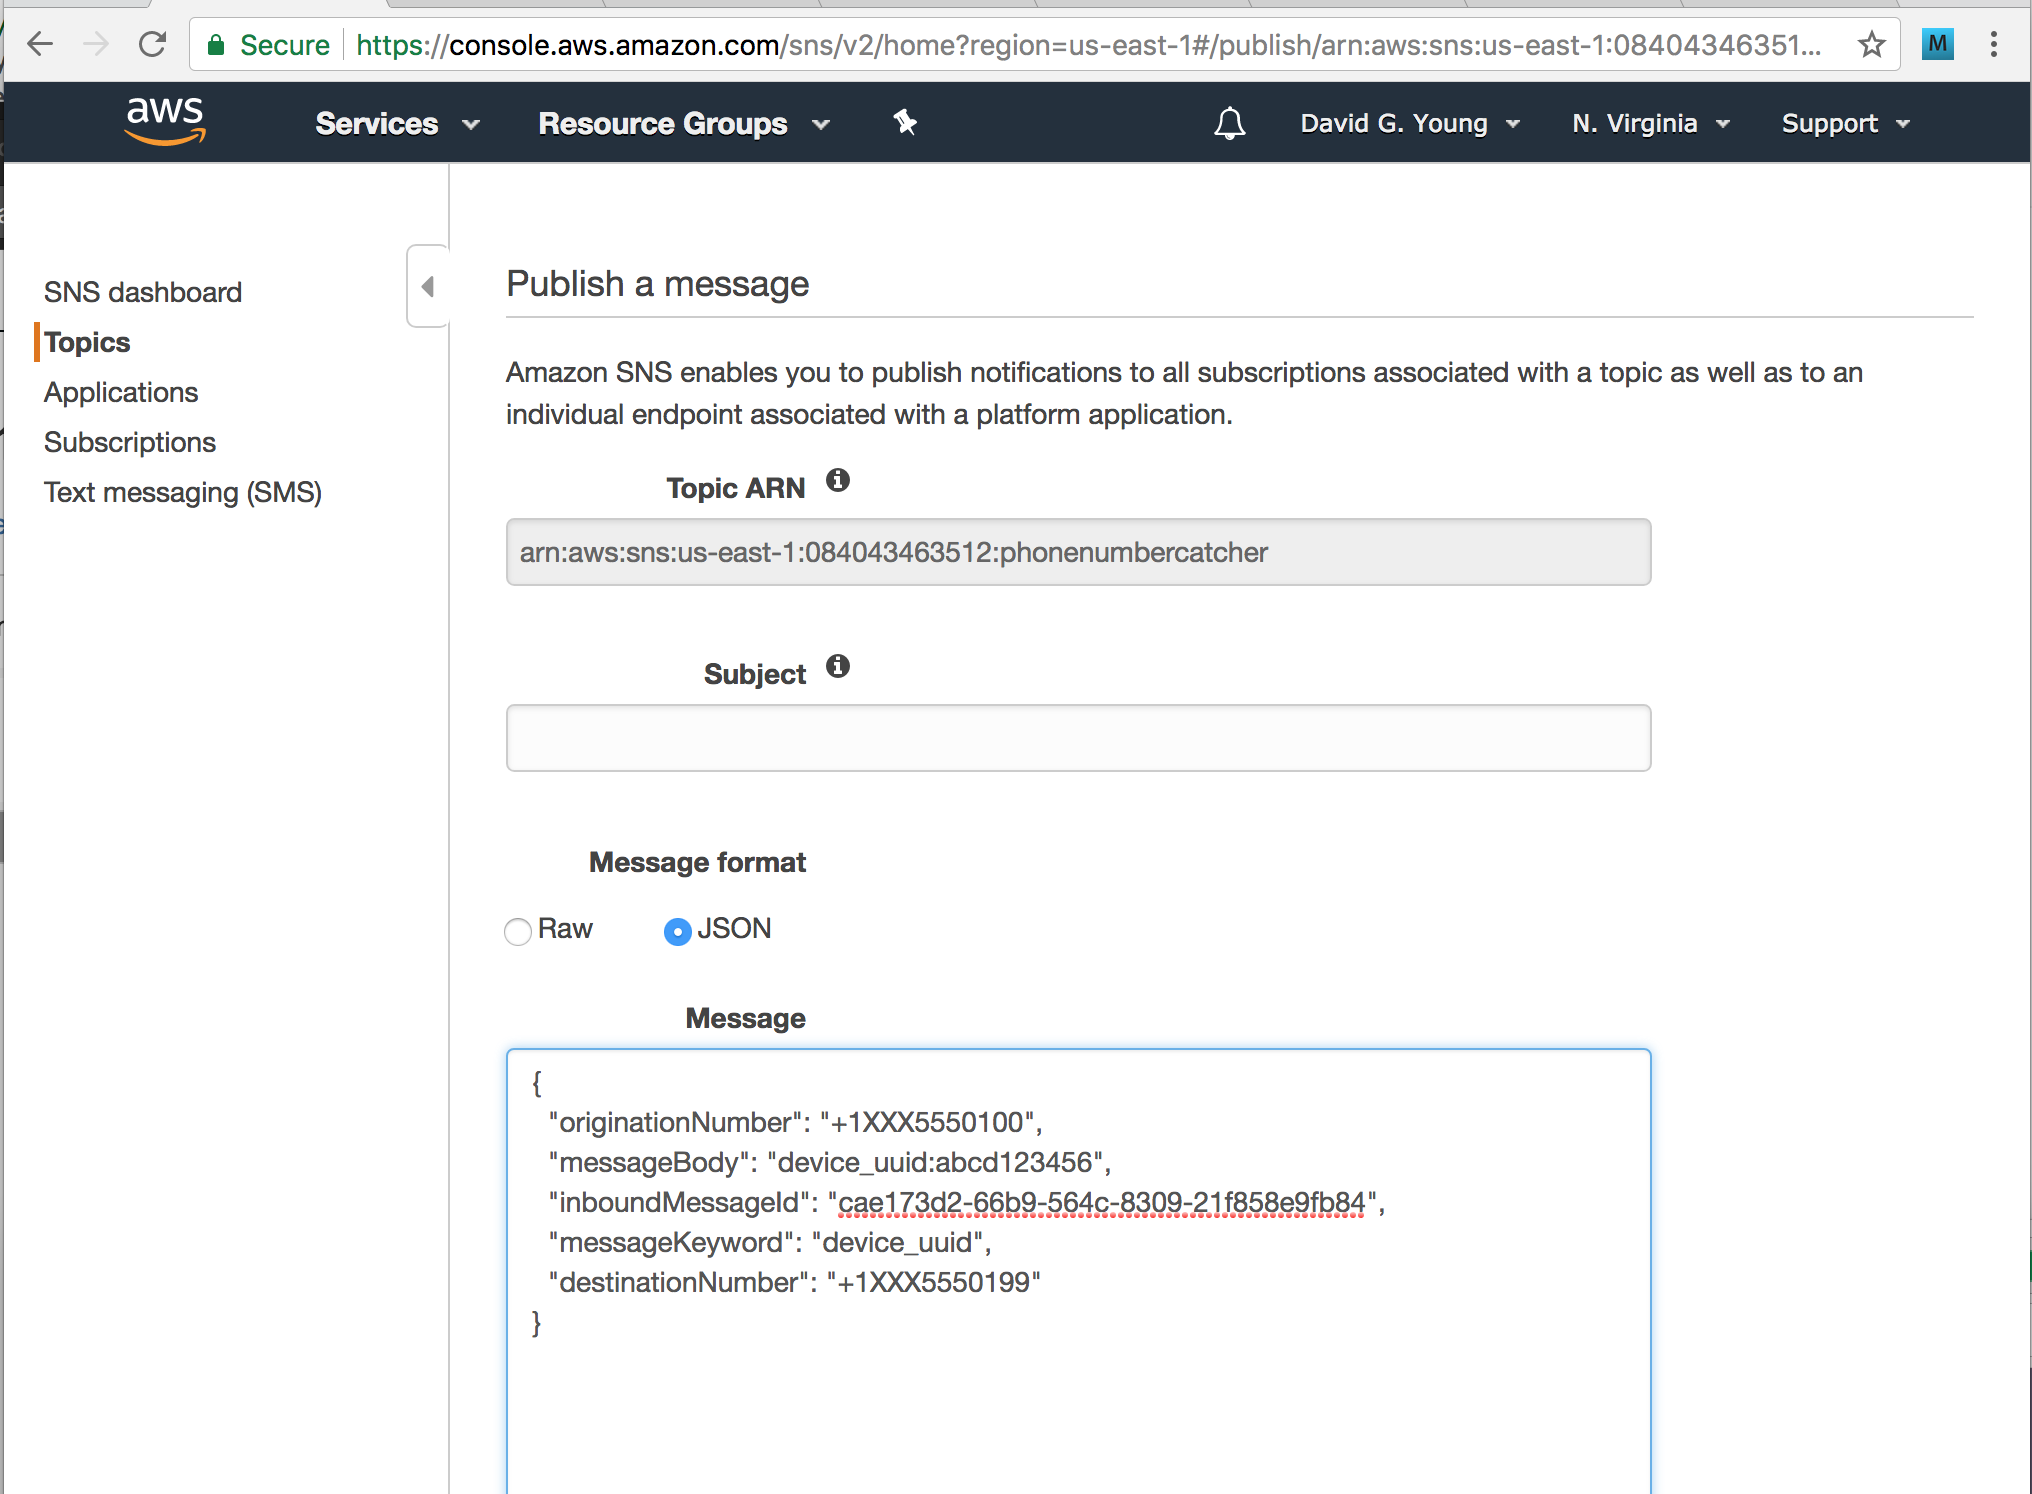
Task: Click inside the Message JSON text area
Action: [1078, 1271]
